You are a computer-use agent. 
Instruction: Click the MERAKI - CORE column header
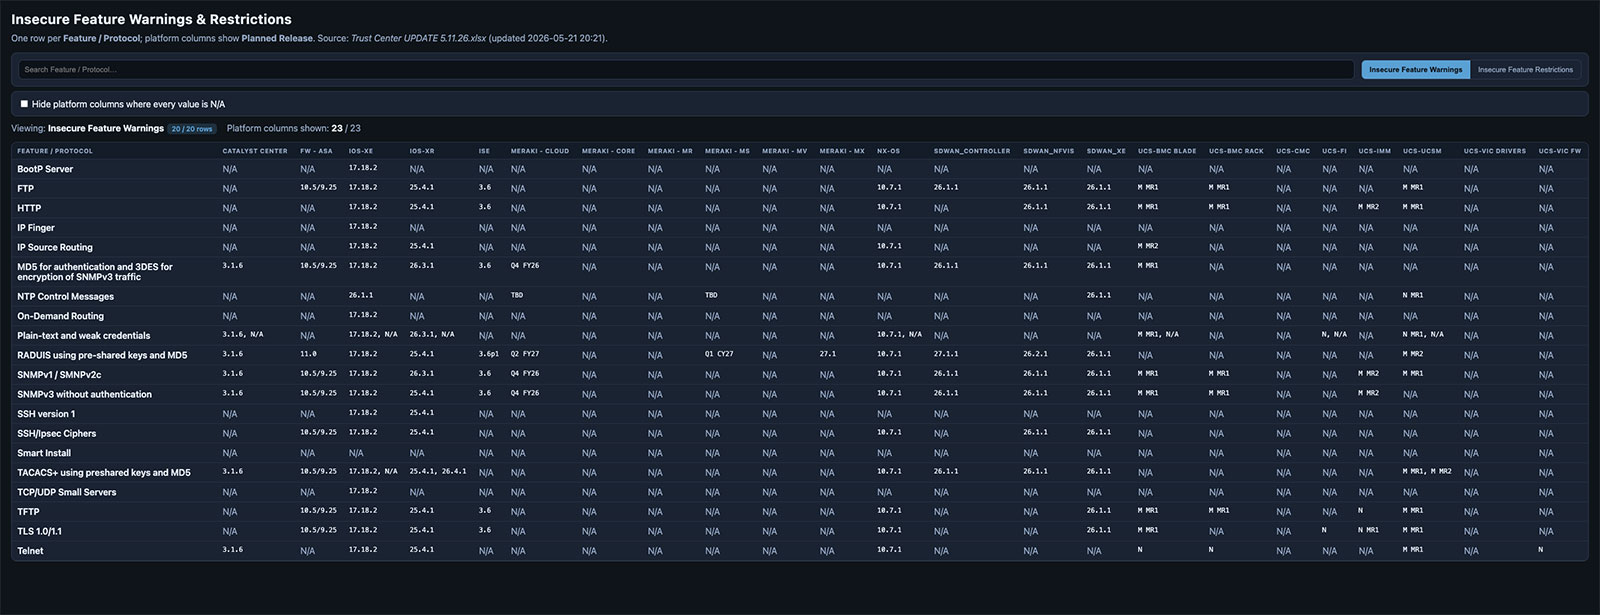click(x=608, y=151)
